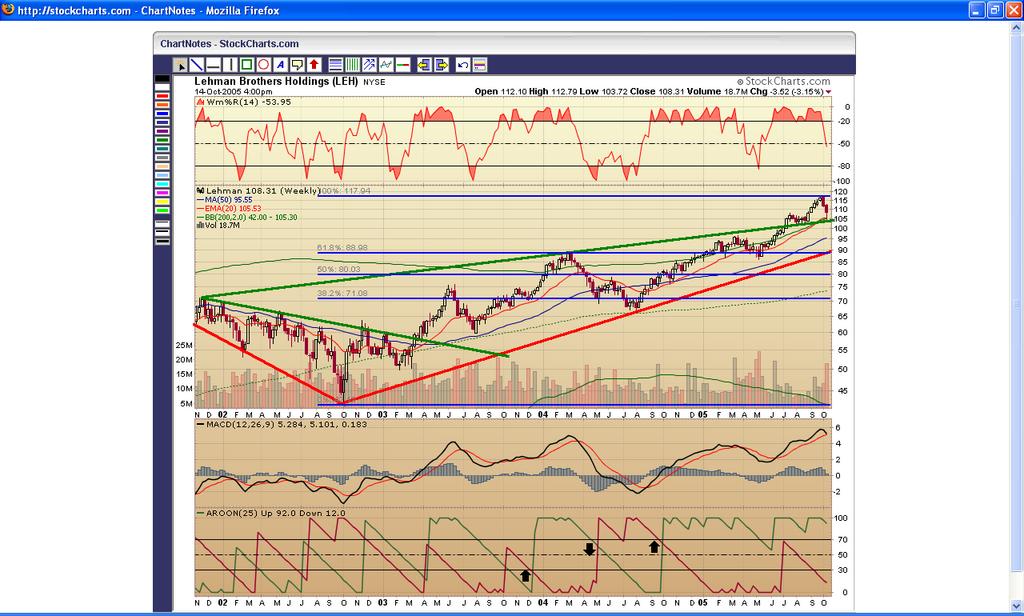Choose the vertical green cycle lines tool
The height and width of the screenshot is (616, 1024).
coord(353,65)
